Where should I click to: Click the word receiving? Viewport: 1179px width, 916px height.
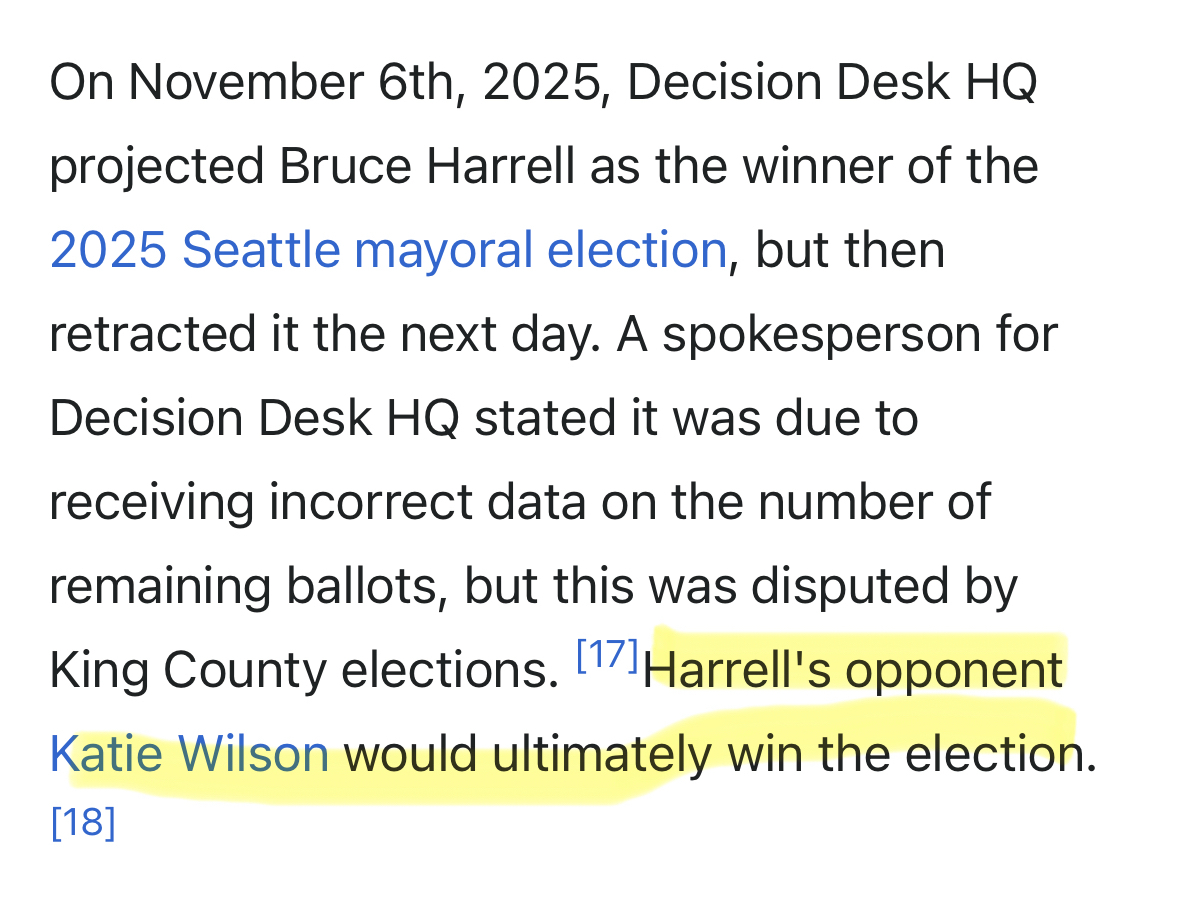click(x=152, y=502)
